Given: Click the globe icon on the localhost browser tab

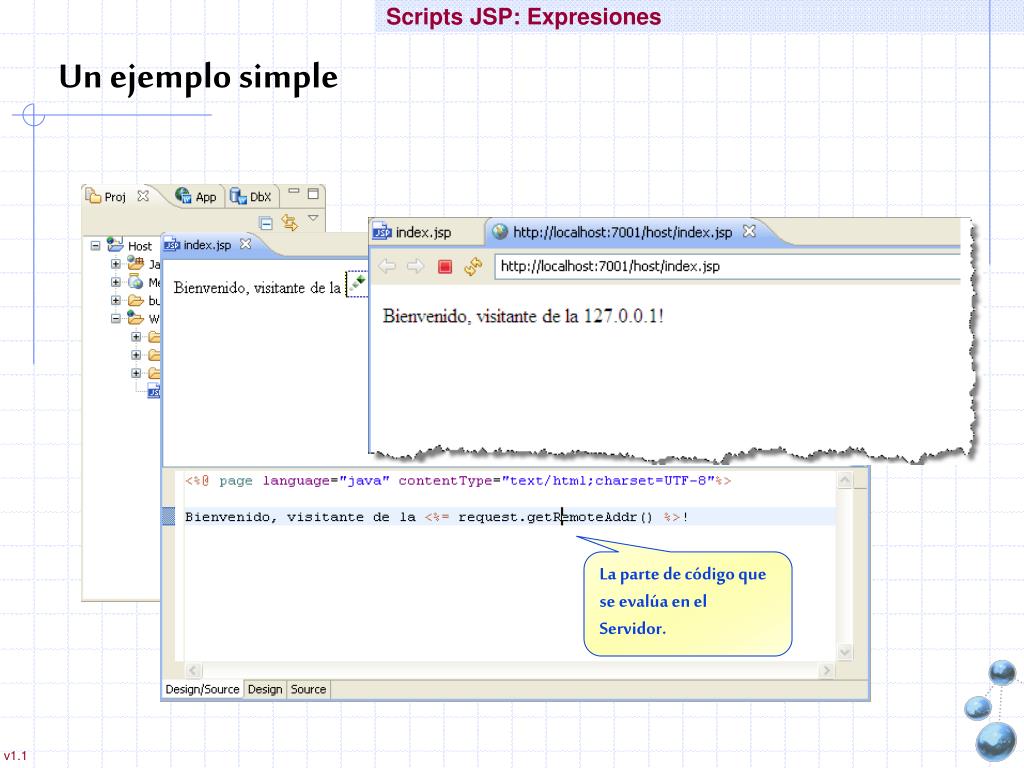Looking at the screenshot, I should [500, 232].
